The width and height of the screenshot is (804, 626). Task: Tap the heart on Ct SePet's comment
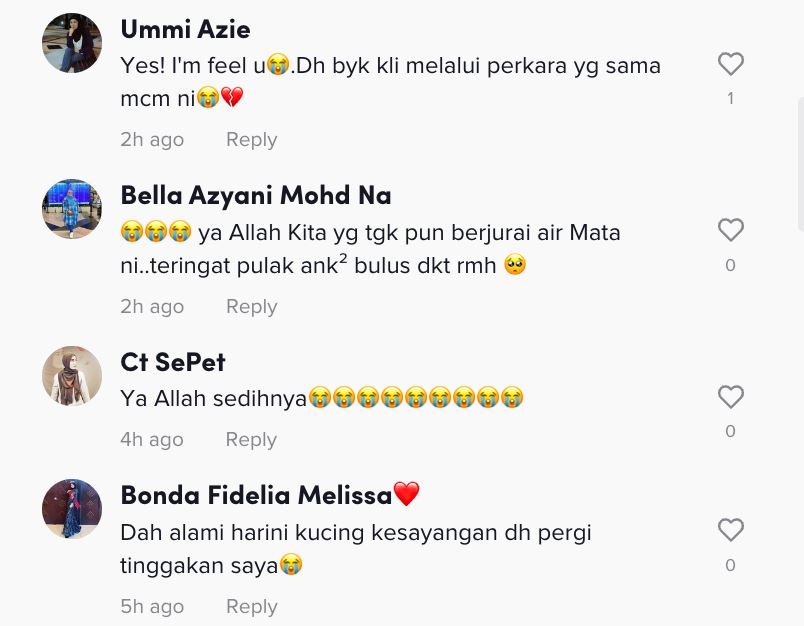point(730,397)
